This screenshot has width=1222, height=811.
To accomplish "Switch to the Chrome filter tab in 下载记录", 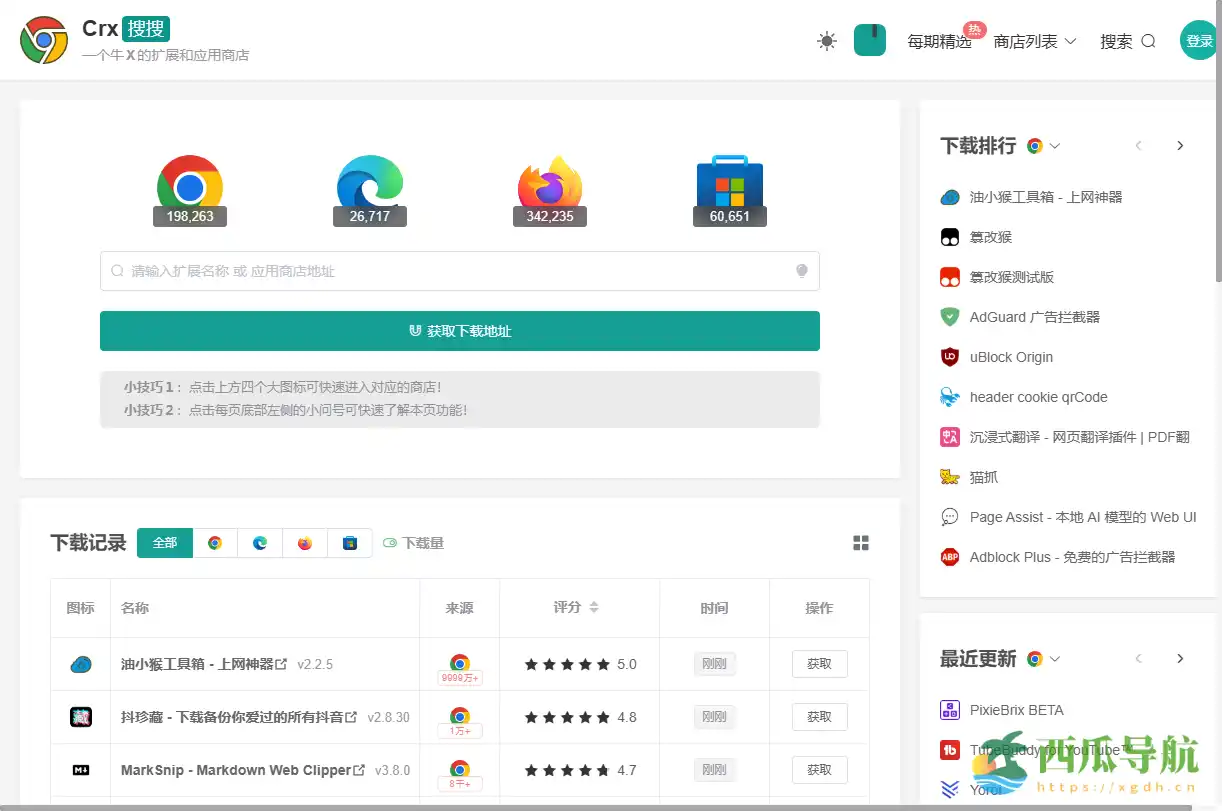I will click(214, 542).
